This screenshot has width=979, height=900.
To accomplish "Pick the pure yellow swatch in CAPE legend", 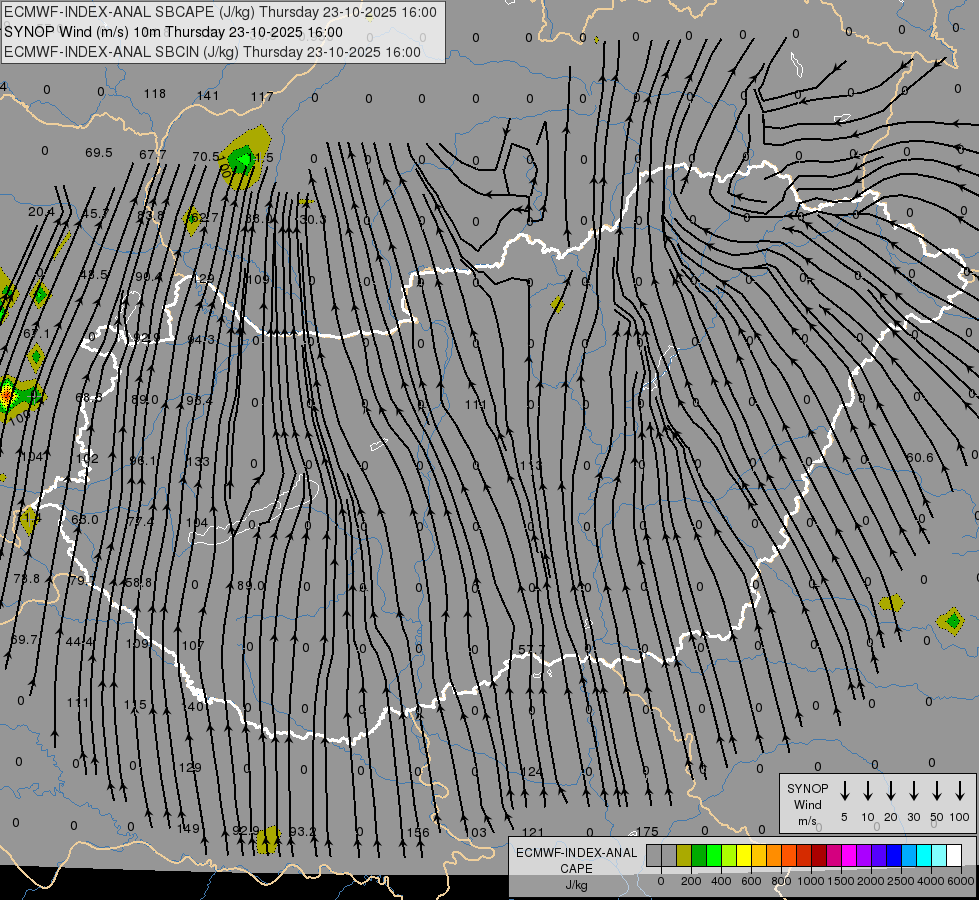I will click(744, 856).
